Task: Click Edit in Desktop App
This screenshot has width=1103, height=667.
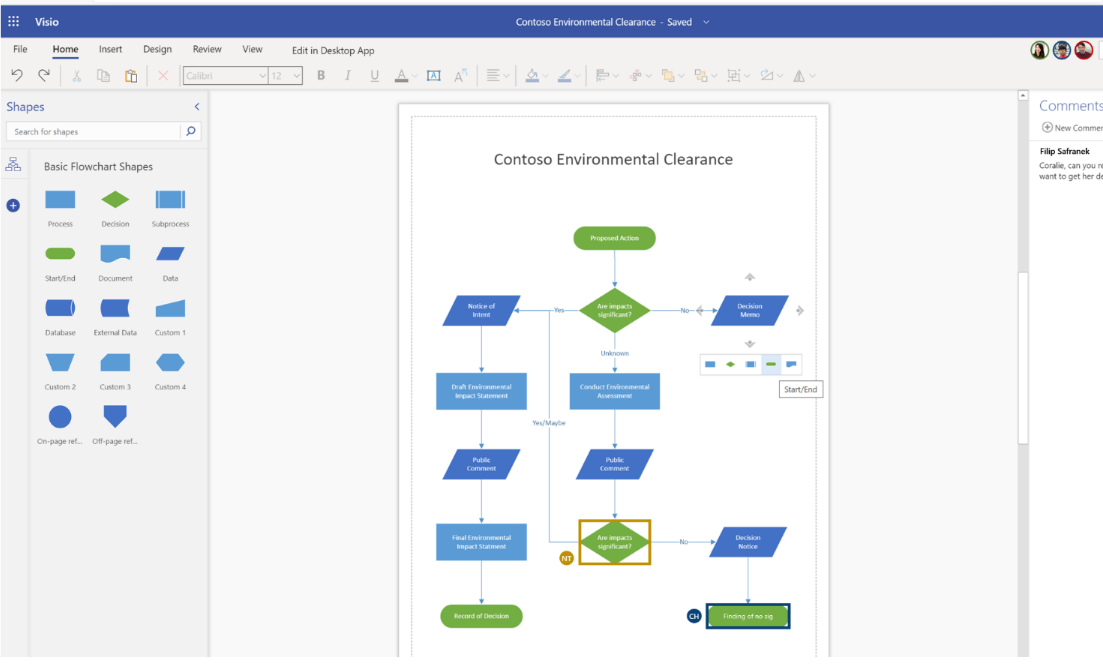Action: click(x=333, y=50)
